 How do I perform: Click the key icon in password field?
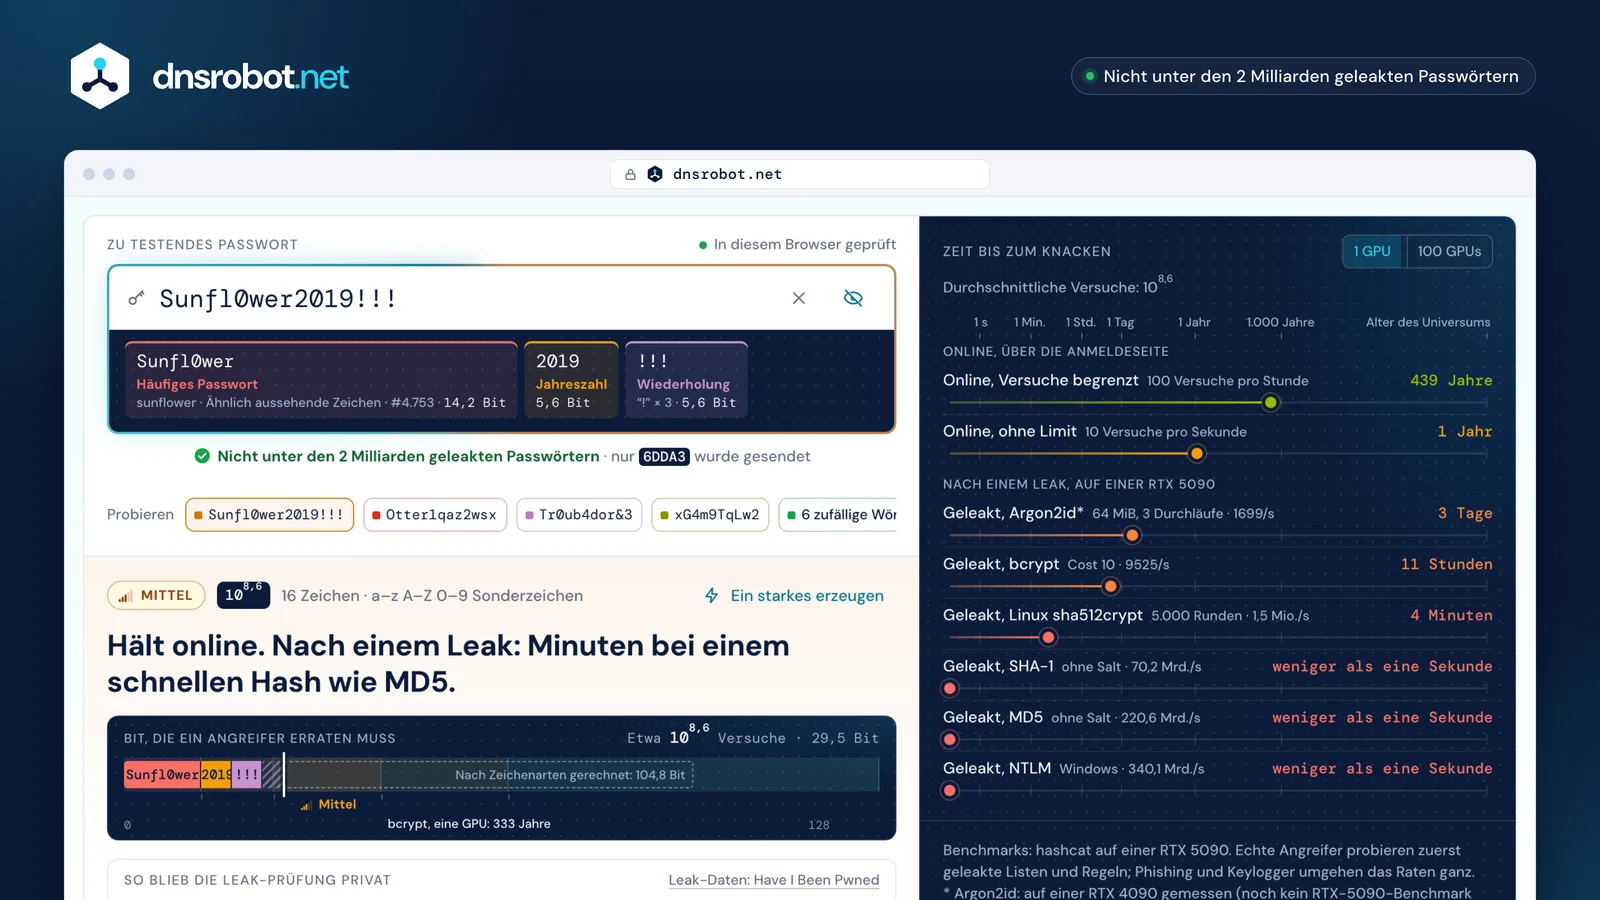(x=136, y=298)
